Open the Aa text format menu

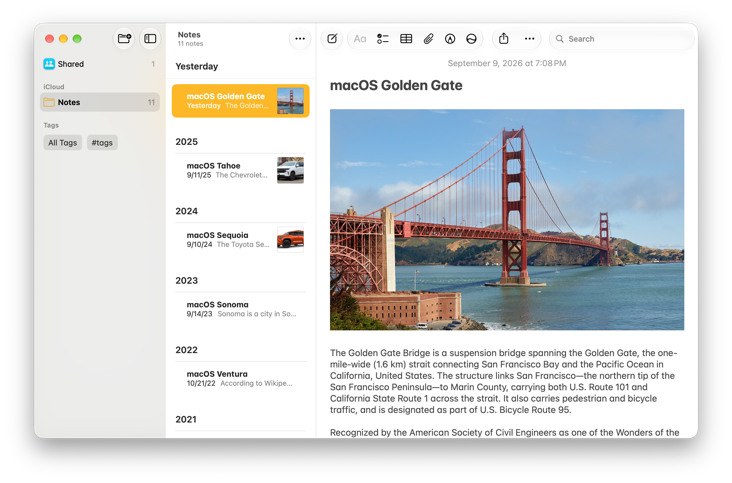(x=359, y=39)
